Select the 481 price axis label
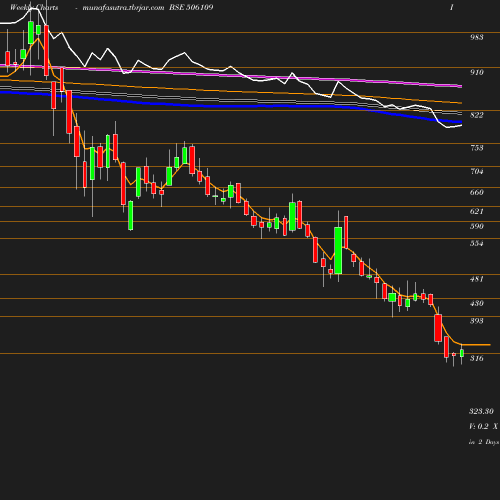This screenshot has width=500, height=500. pyautogui.click(x=477, y=279)
